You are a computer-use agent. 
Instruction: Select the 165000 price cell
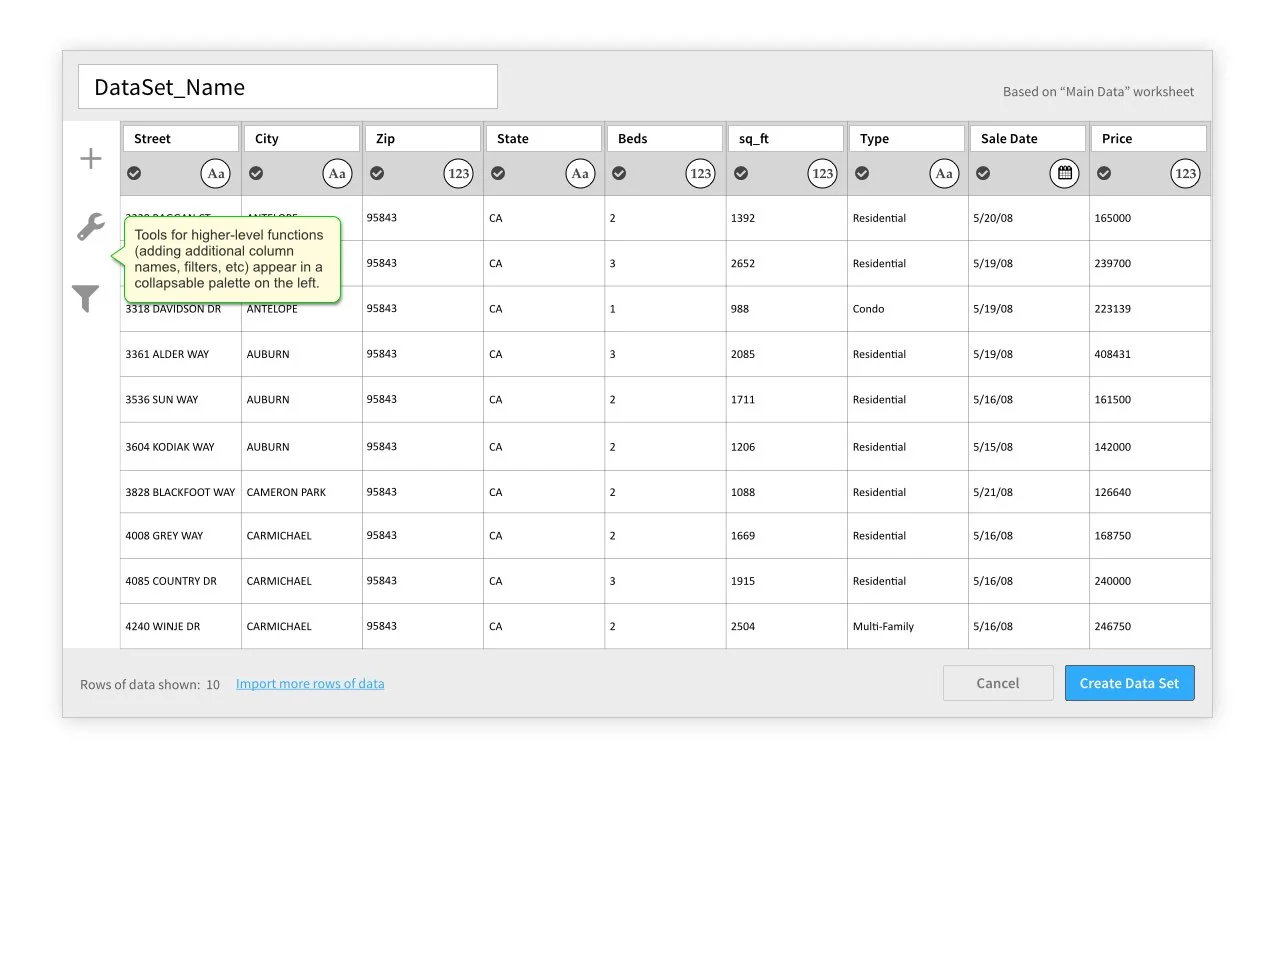tap(1150, 218)
